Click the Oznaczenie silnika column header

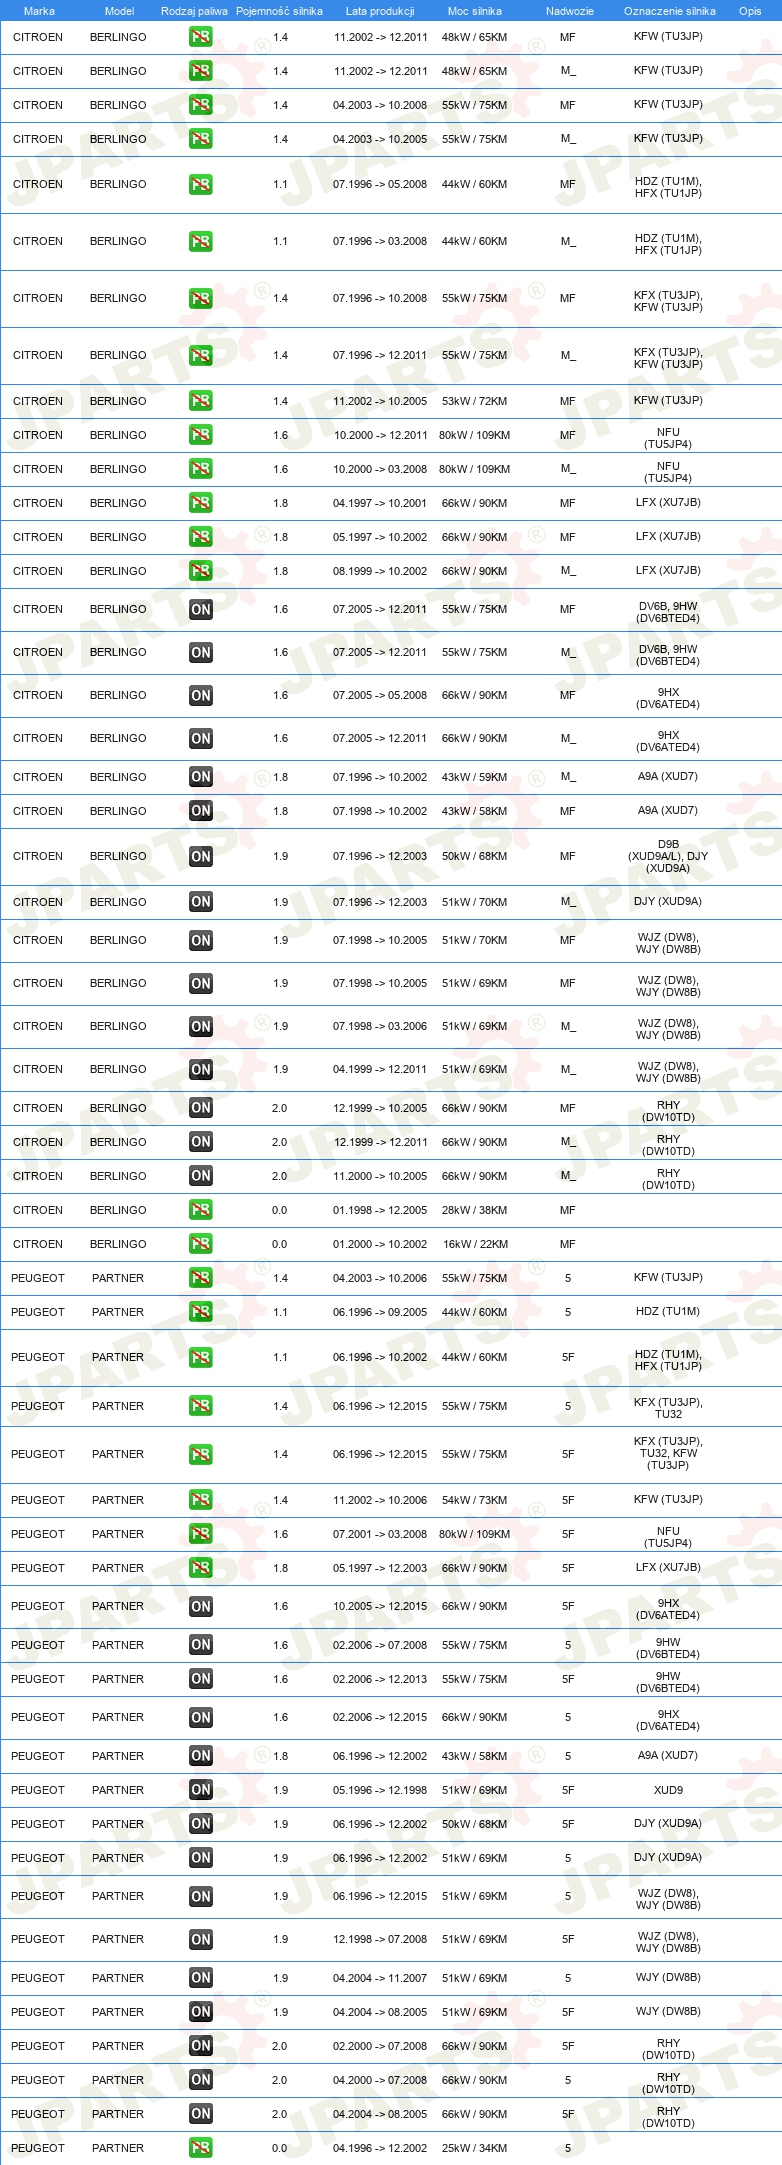click(670, 11)
